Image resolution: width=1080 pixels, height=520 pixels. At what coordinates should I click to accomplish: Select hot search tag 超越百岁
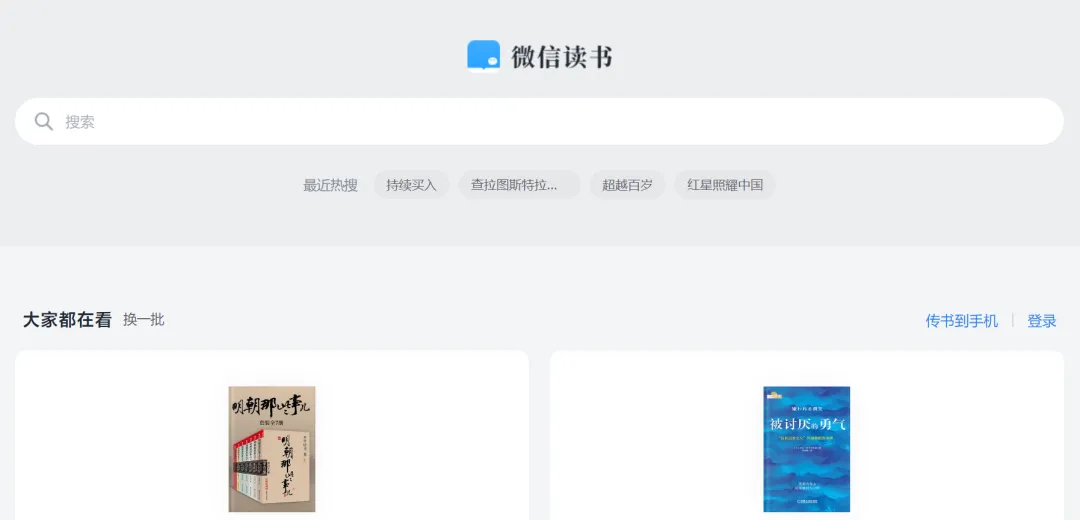pyautogui.click(x=627, y=185)
